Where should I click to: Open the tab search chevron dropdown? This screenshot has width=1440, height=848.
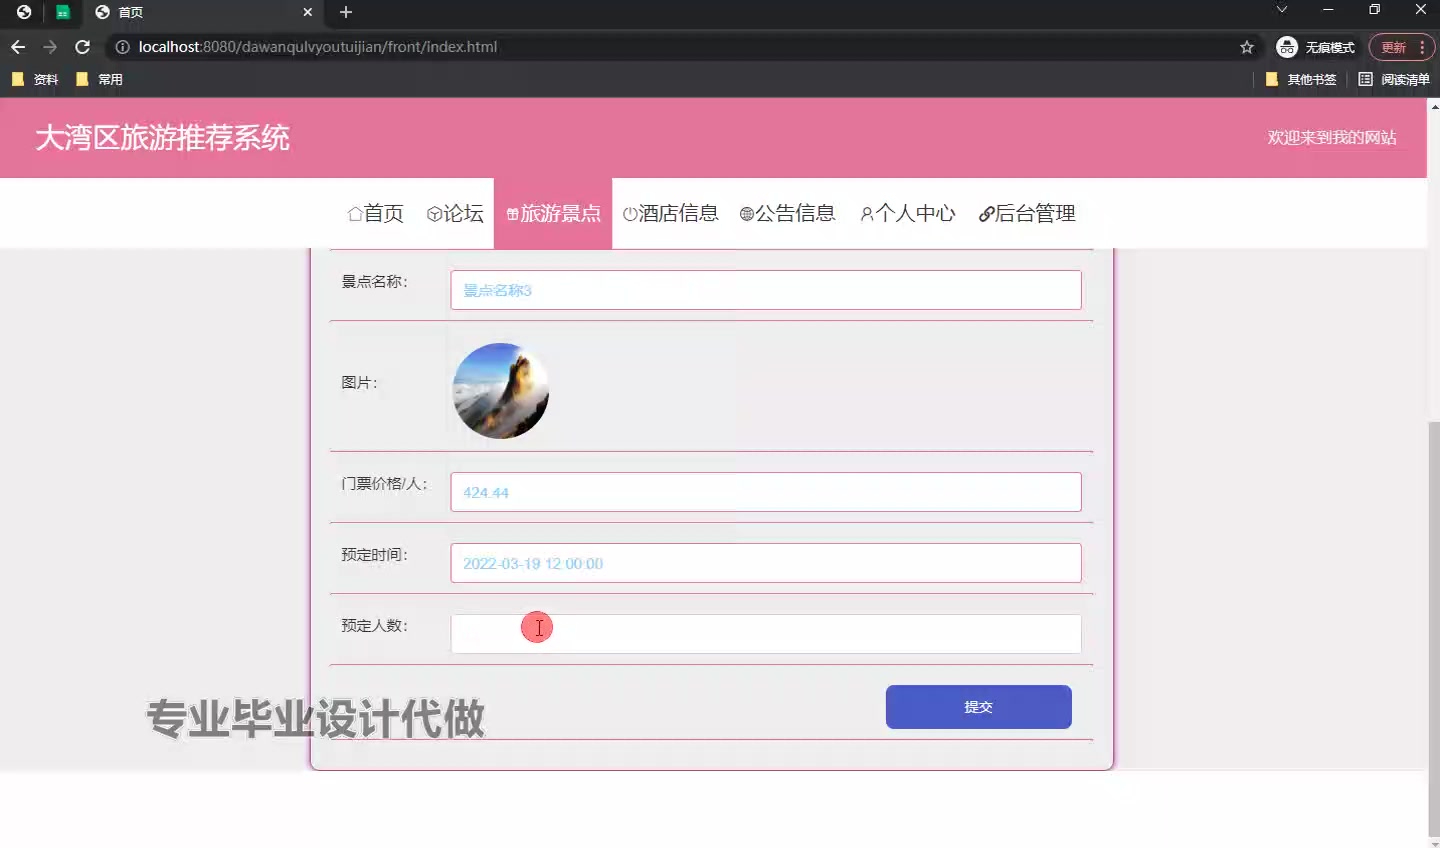click(x=1282, y=12)
